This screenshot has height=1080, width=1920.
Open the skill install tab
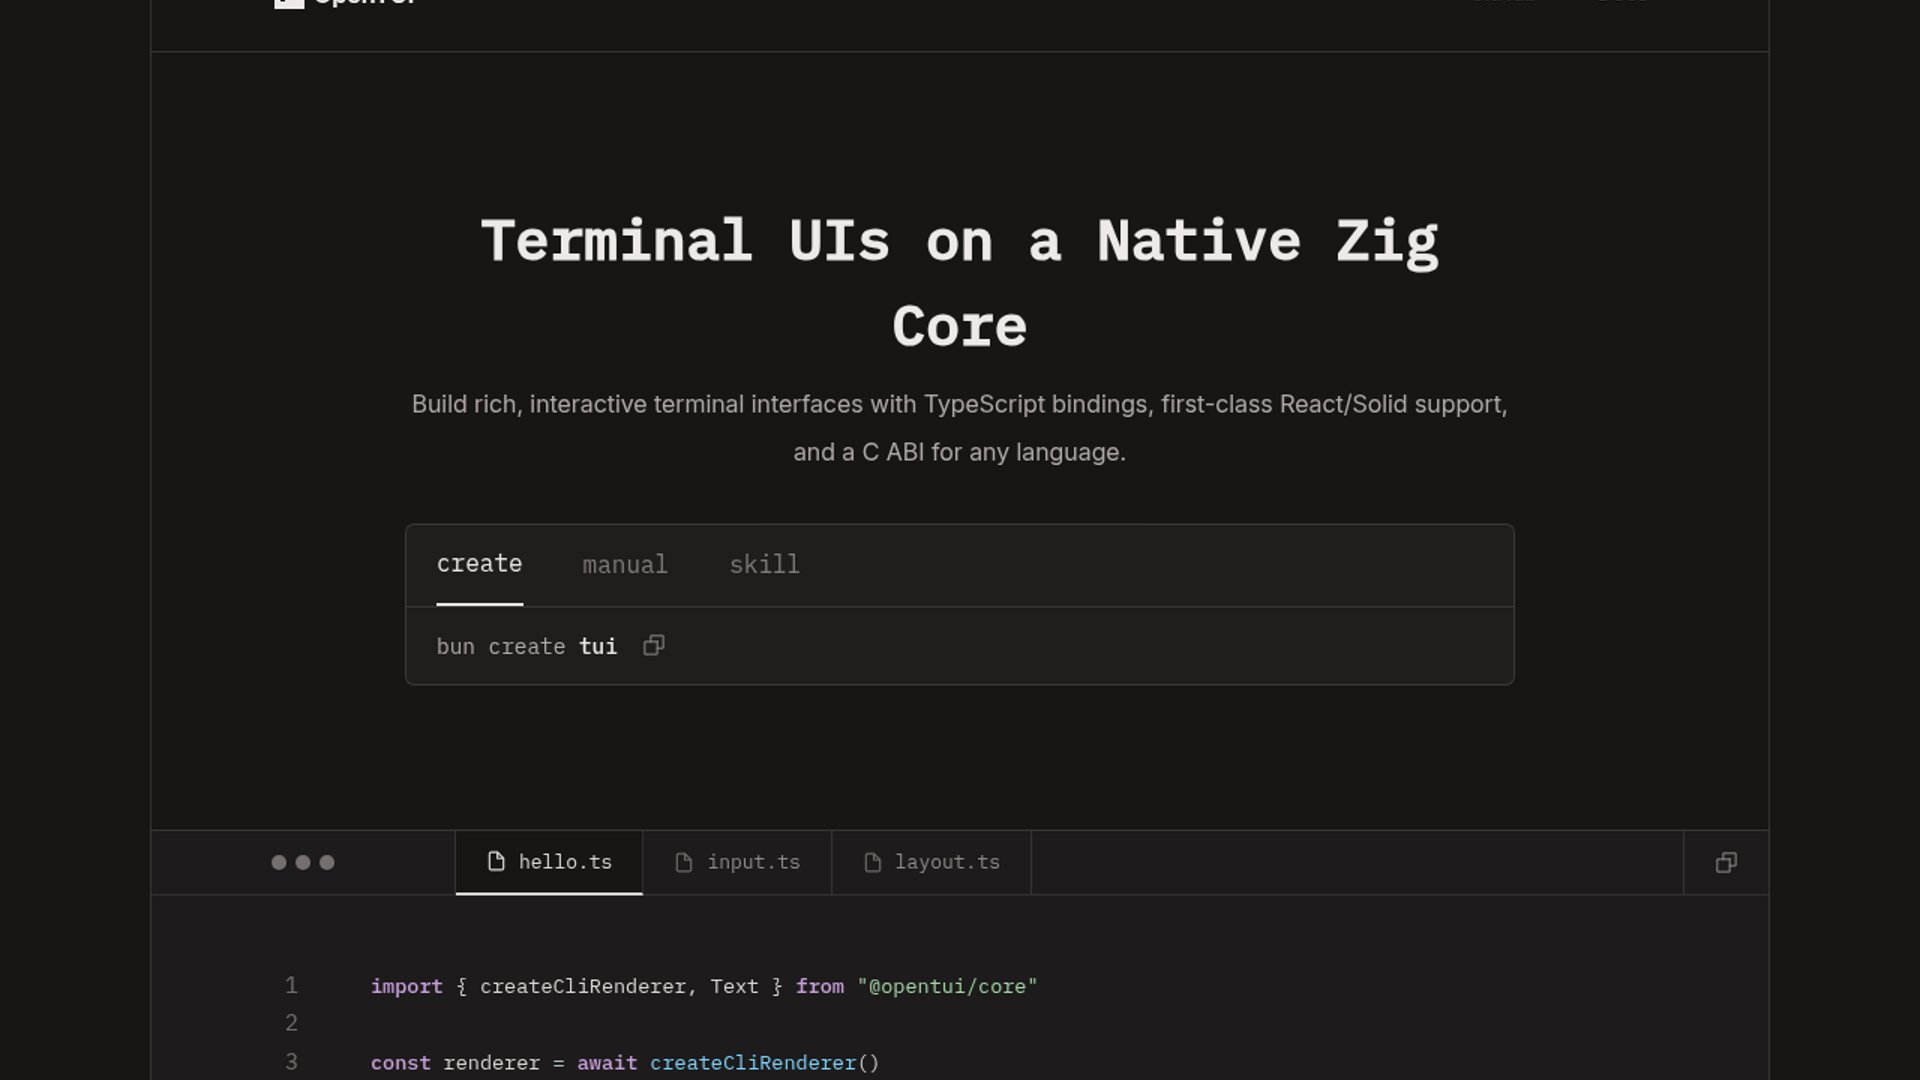point(764,566)
